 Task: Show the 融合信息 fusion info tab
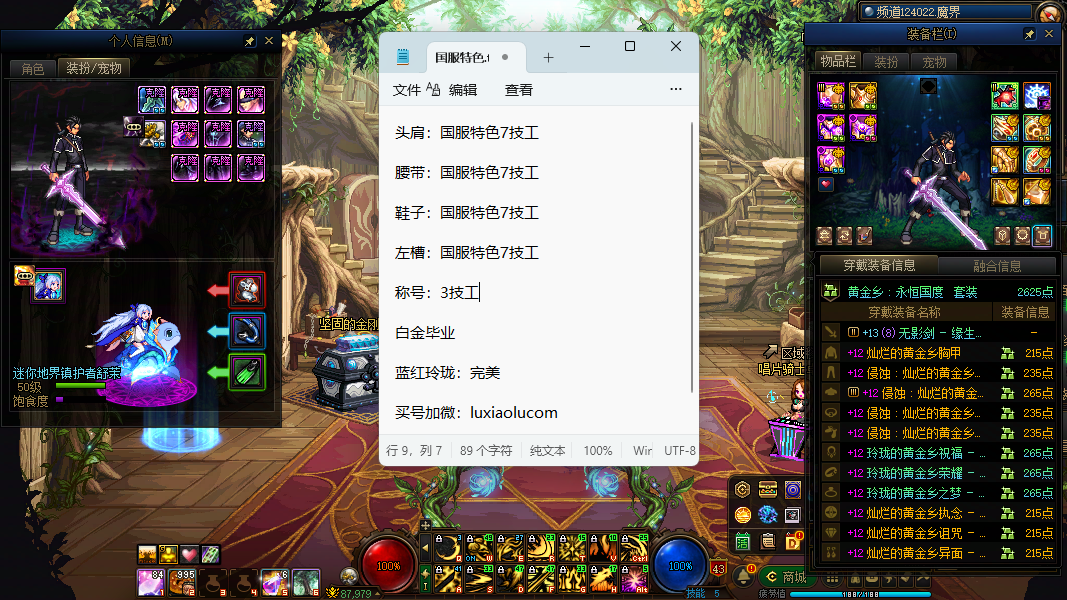997,266
